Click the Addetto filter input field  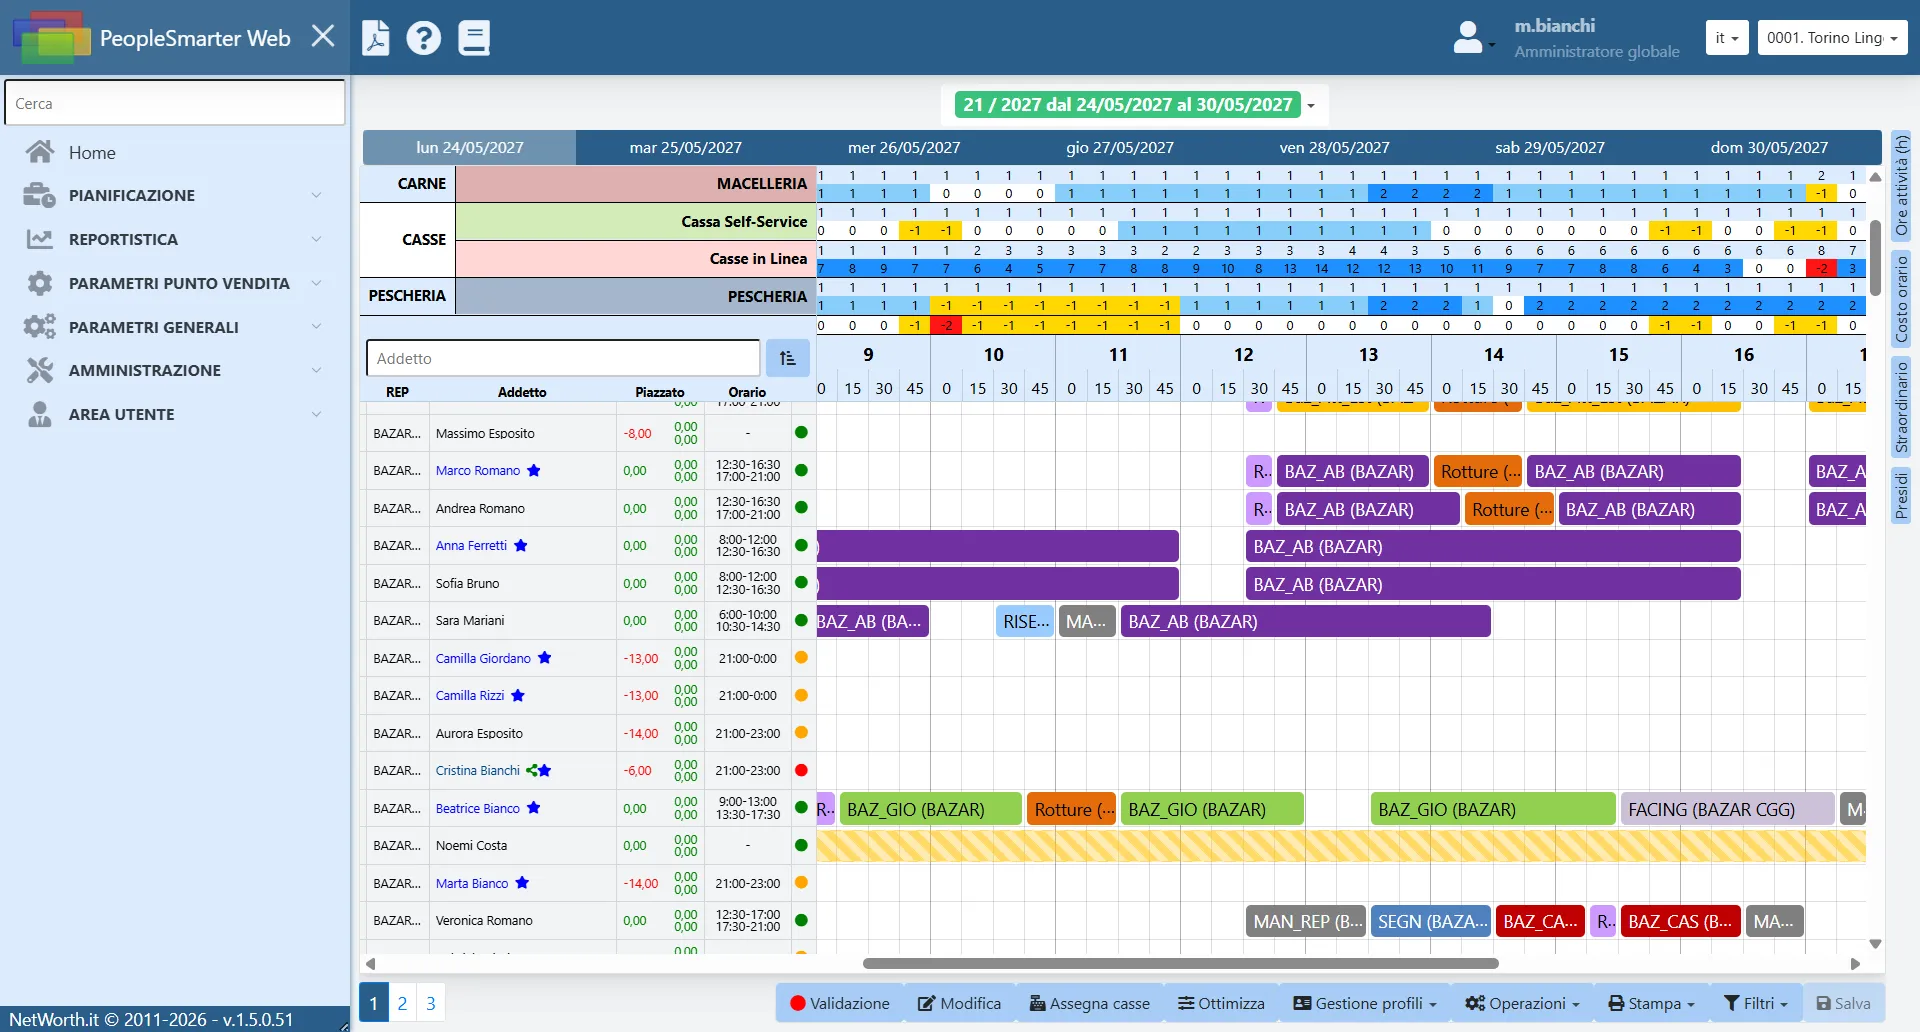(x=563, y=358)
